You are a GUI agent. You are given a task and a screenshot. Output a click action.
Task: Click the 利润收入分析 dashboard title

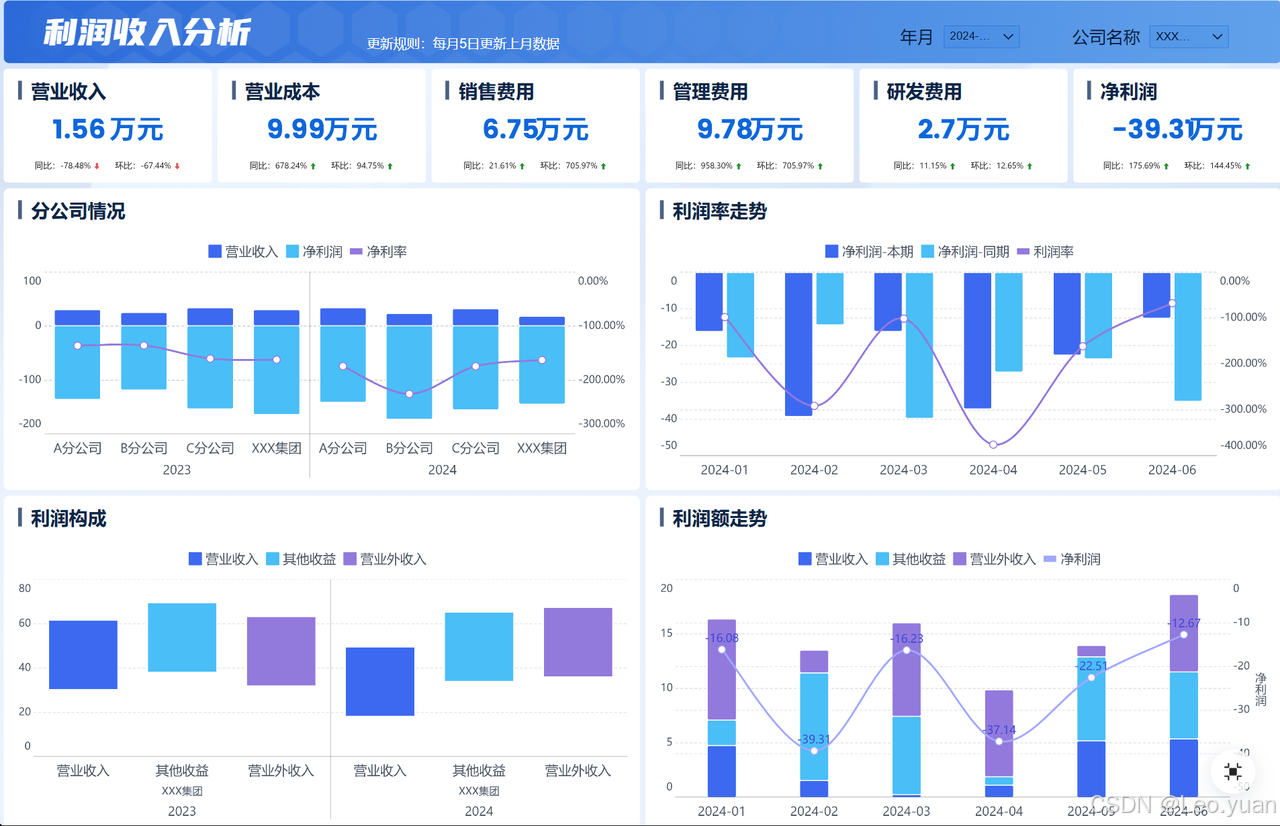tap(147, 33)
